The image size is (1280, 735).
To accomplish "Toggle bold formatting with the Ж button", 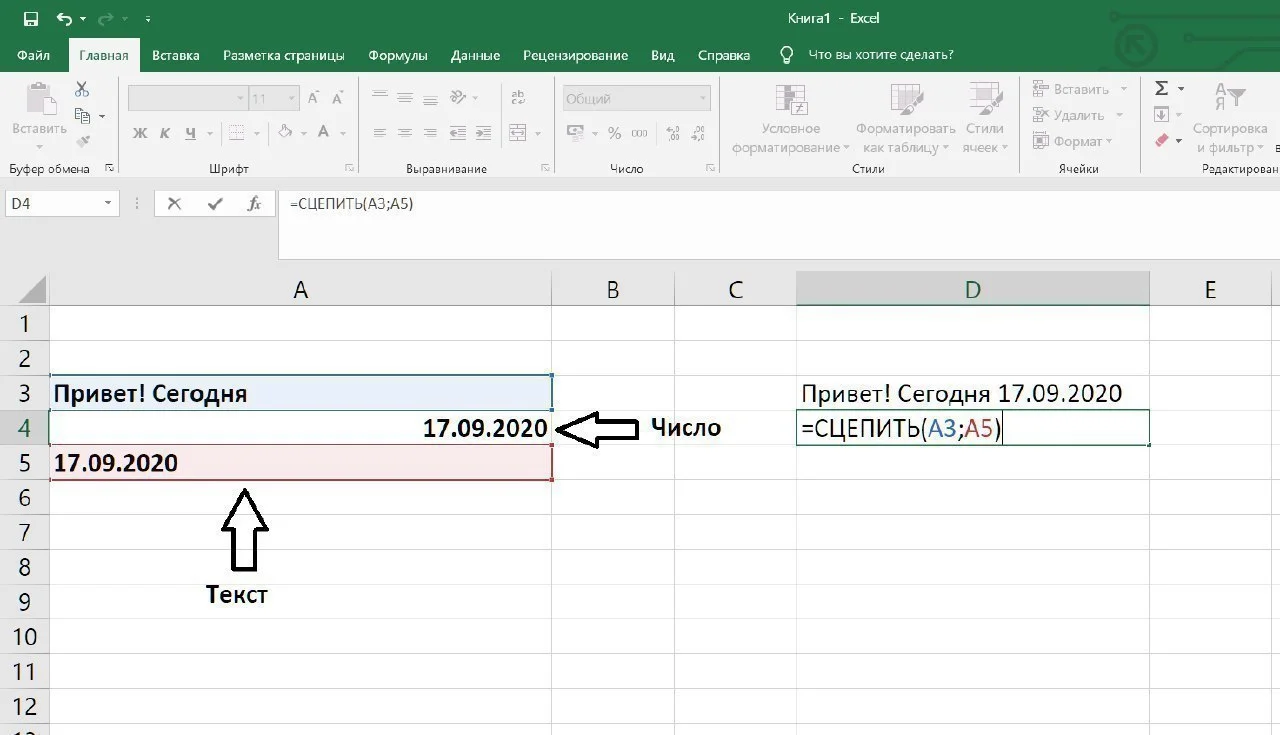I will point(140,132).
